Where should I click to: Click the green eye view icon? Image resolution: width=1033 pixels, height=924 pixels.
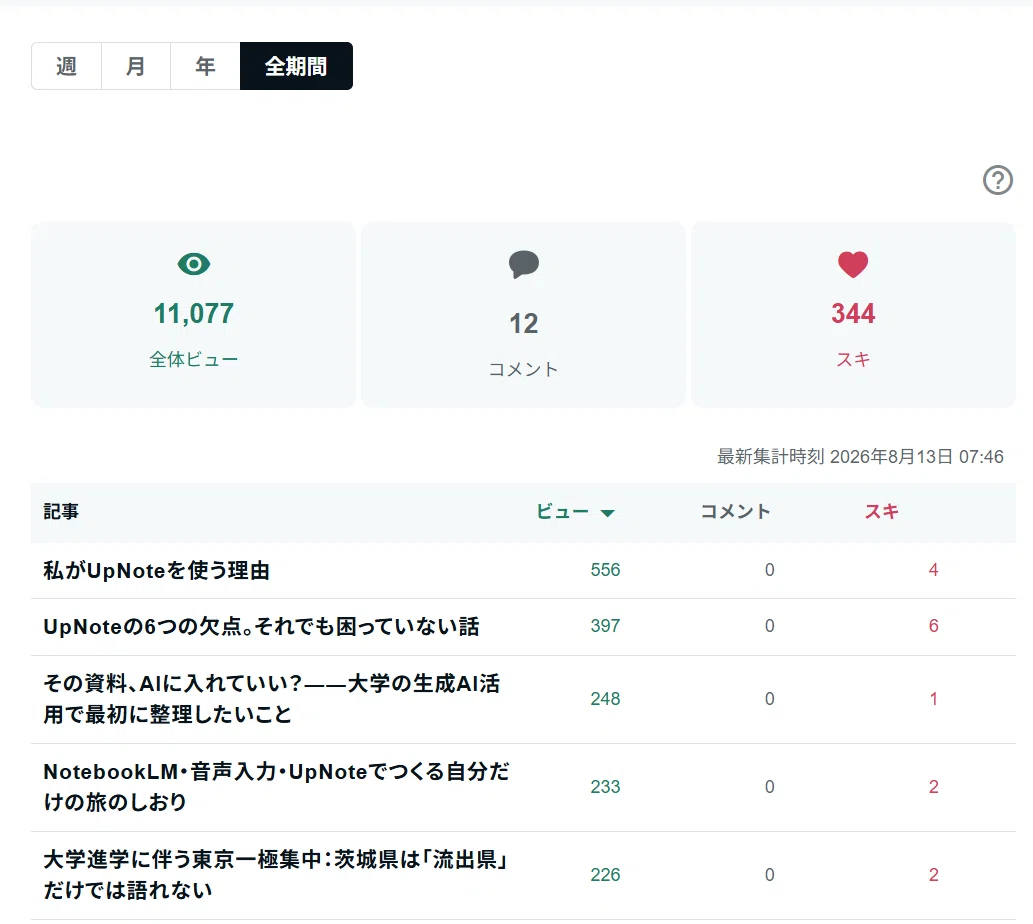point(194,264)
